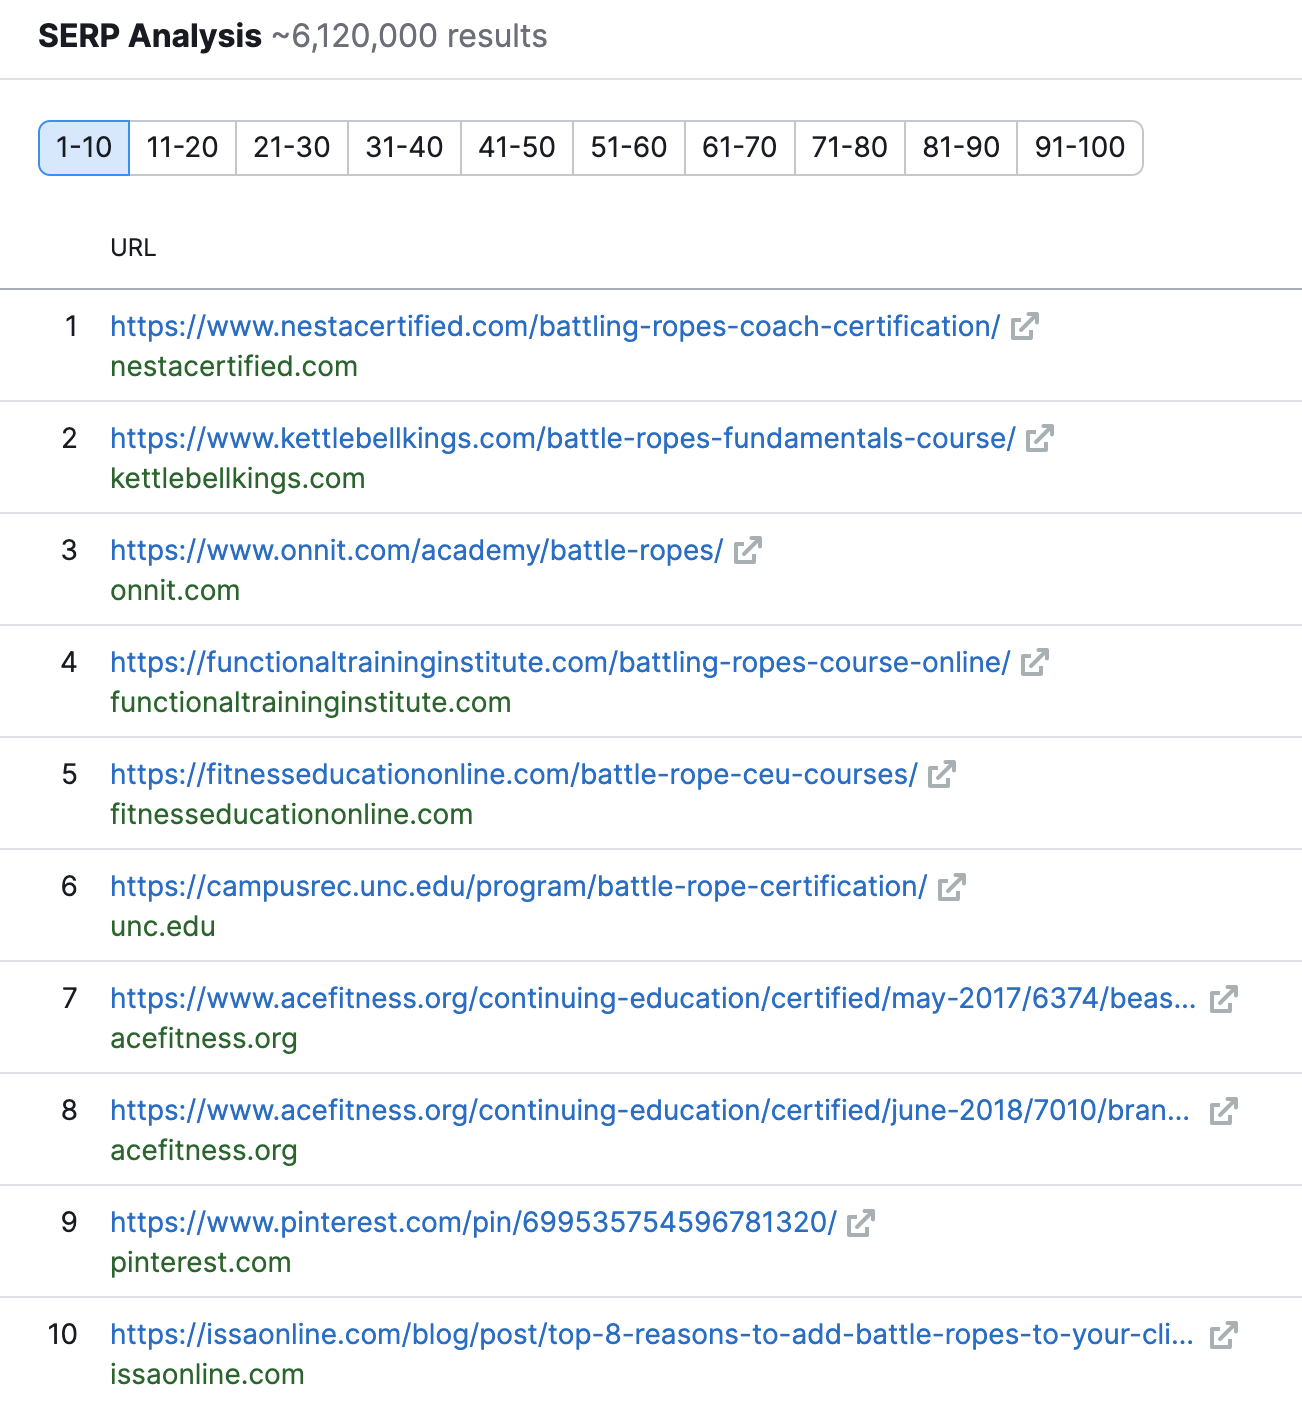Click the issaonline.com domain text
This screenshot has width=1302, height=1404.
click(x=207, y=1374)
